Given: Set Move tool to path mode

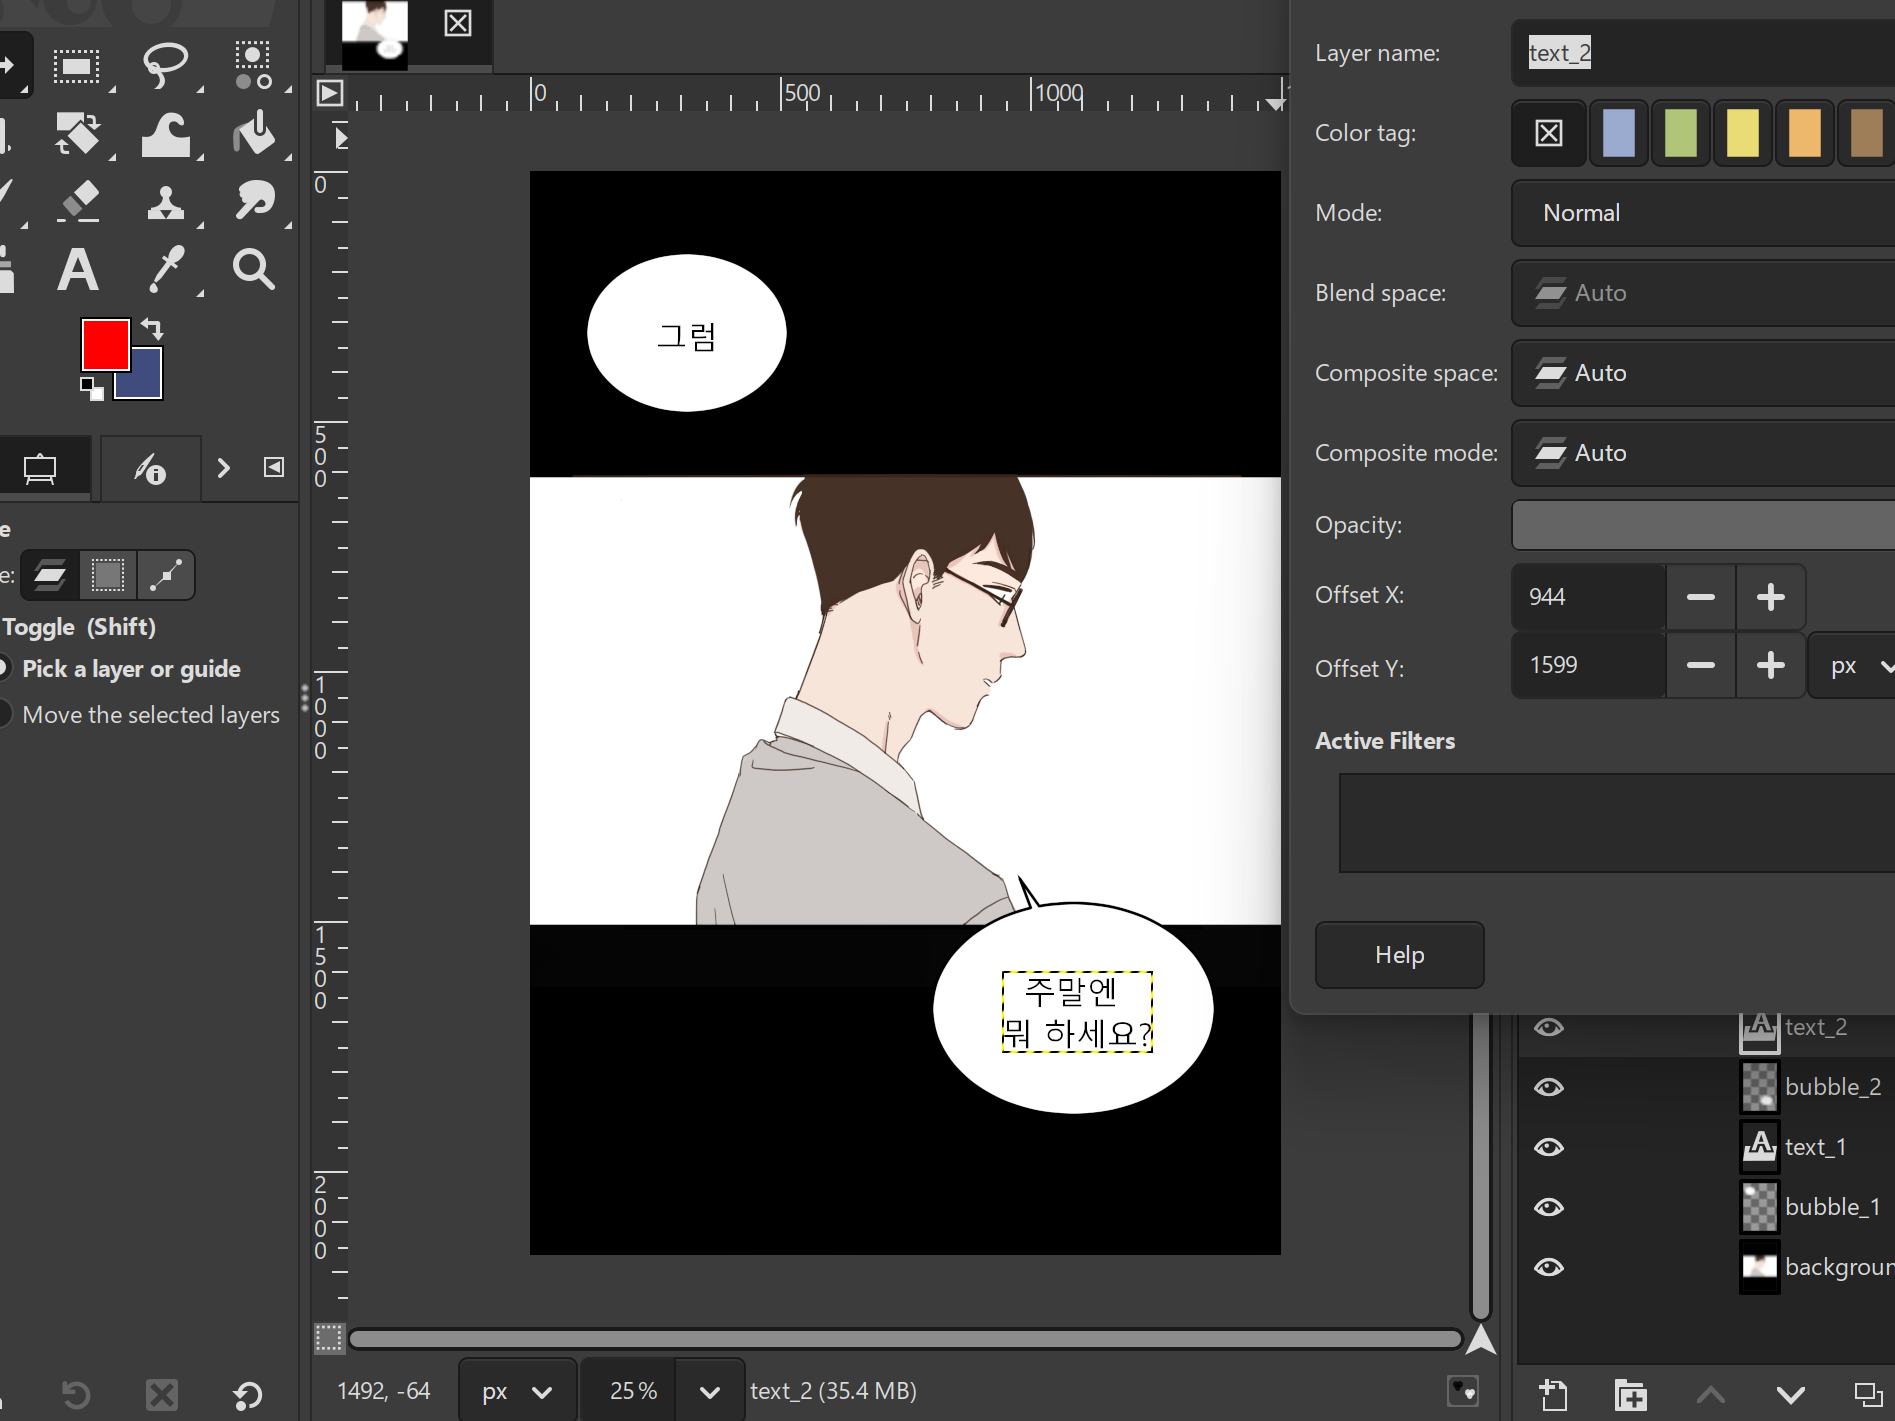Looking at the screenshot, I should 165,575.
